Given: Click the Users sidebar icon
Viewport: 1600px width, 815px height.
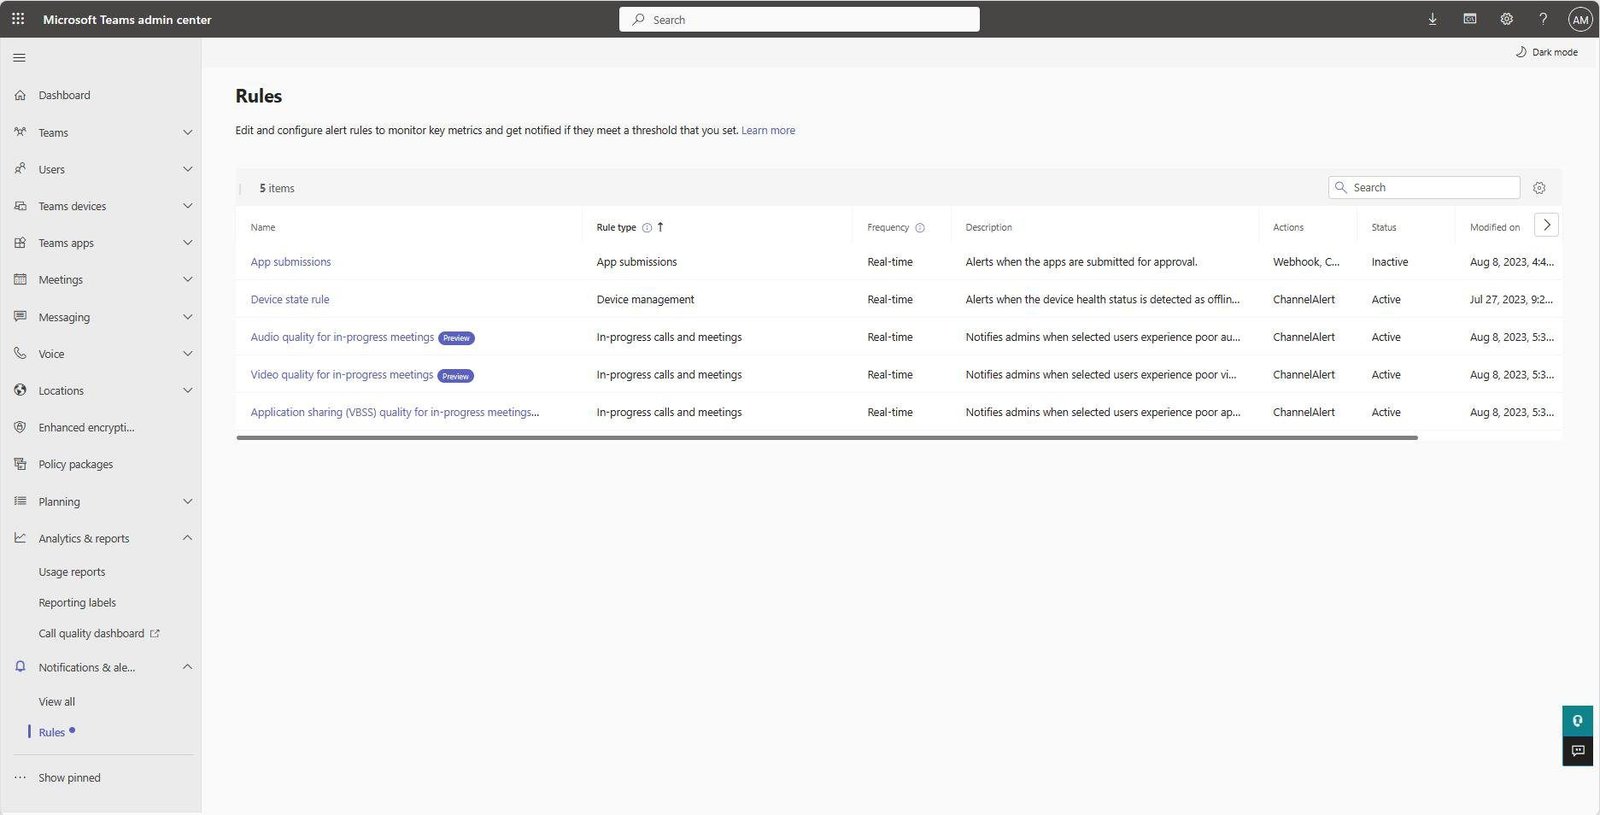Looking at the screenshot, I should 20,169.
